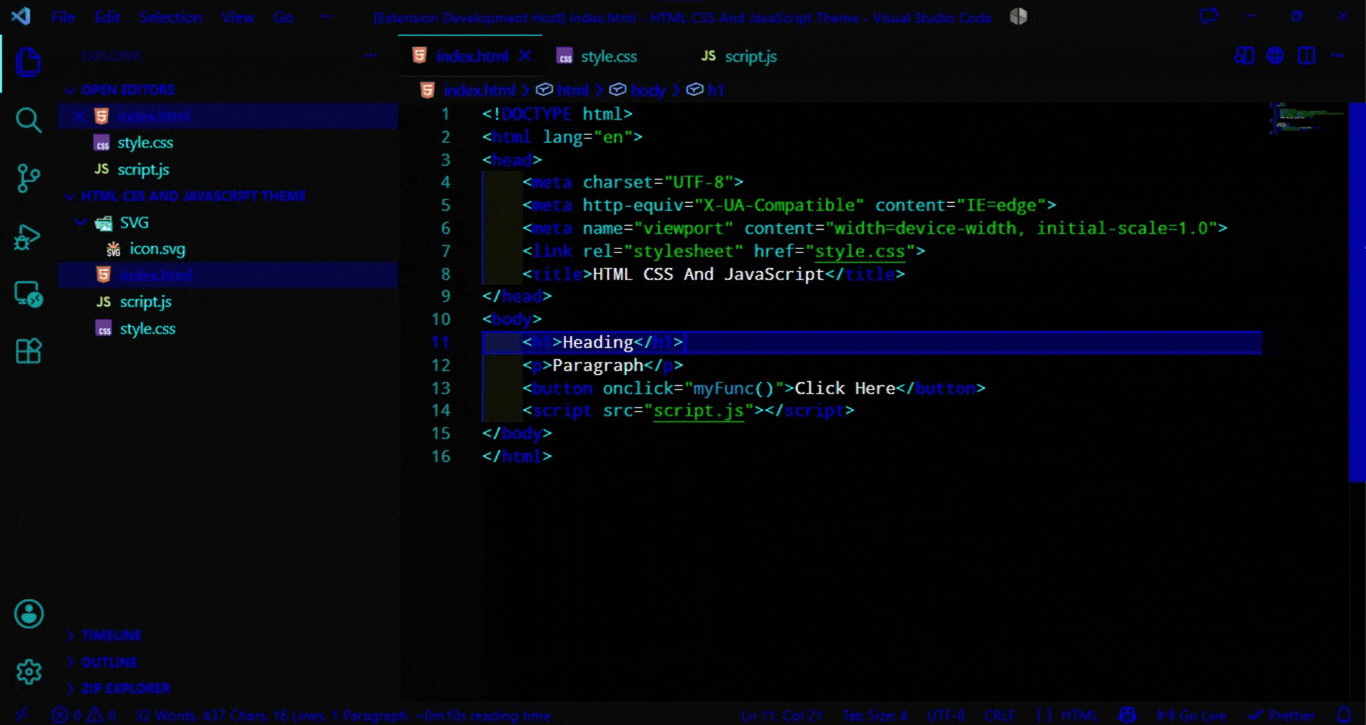The image size is (1366, 725).
Task: Open Edit menu
Action: pyautogui.click(x=107, y=17)
